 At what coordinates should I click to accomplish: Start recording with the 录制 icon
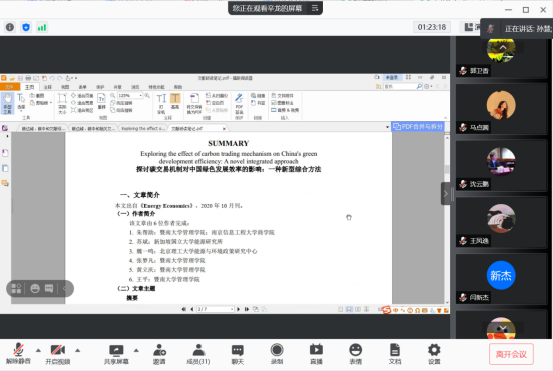[x=277, y=353]
